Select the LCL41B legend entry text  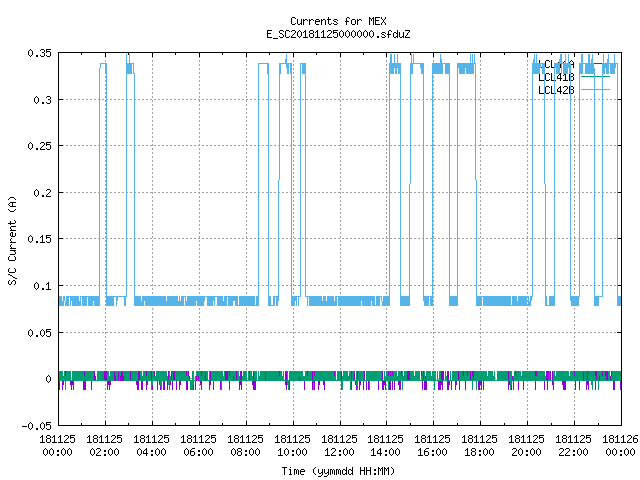(x=556, y=77)
